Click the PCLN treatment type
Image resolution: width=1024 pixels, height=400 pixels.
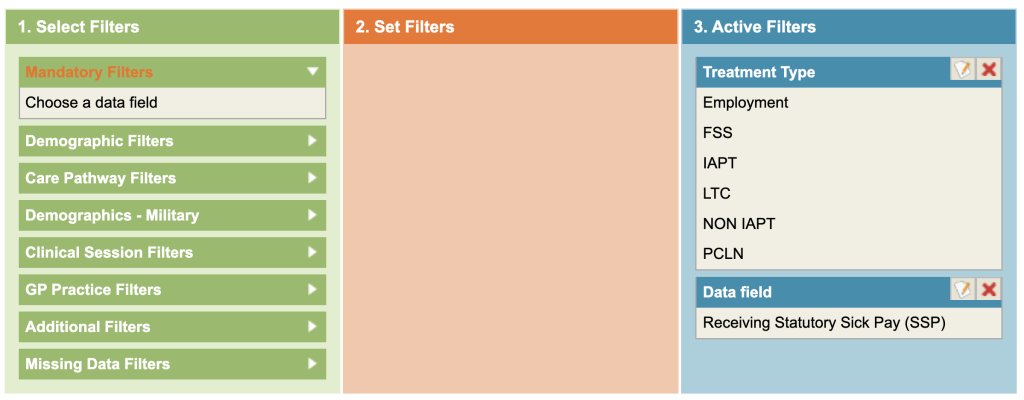(723, 253)
